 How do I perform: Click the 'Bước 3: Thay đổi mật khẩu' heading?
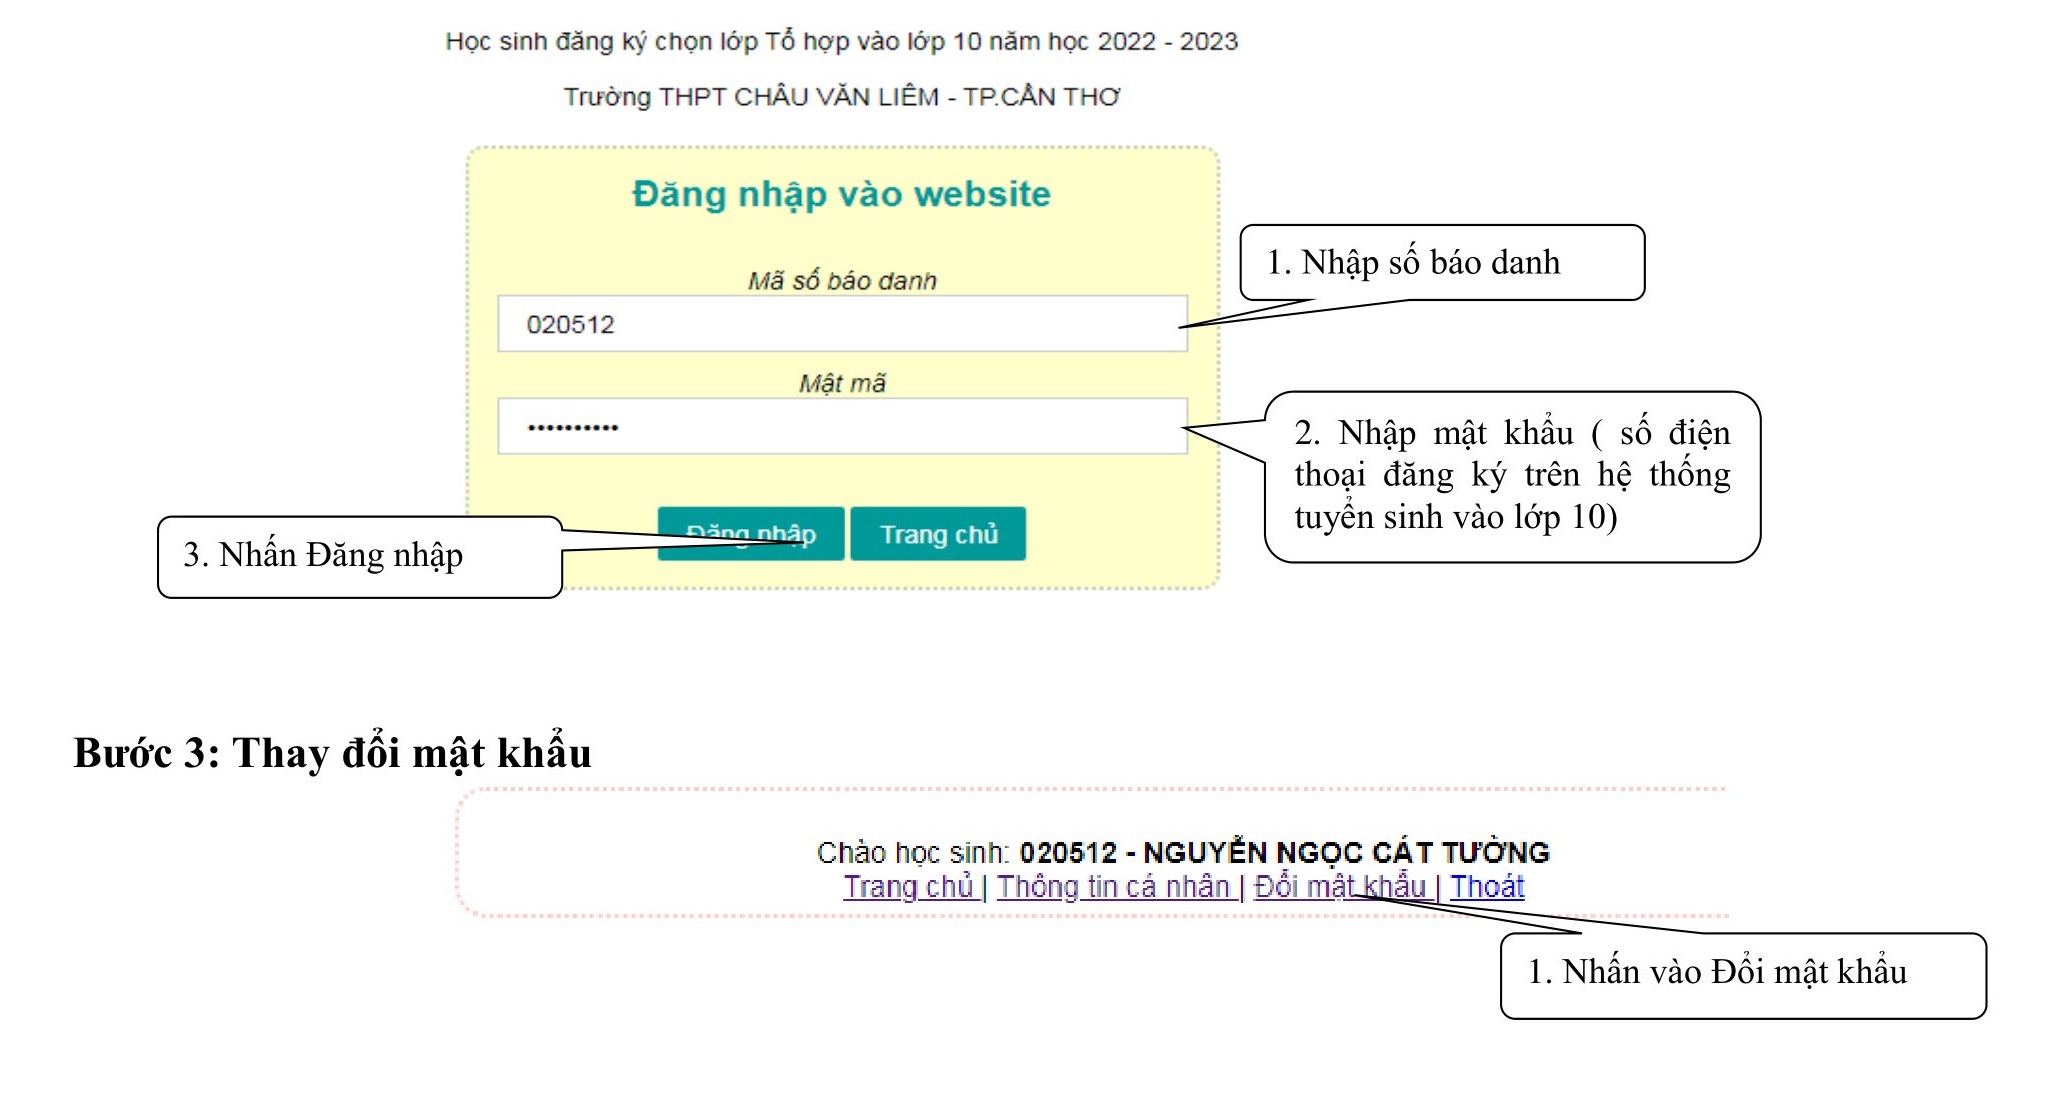(332, 753)
